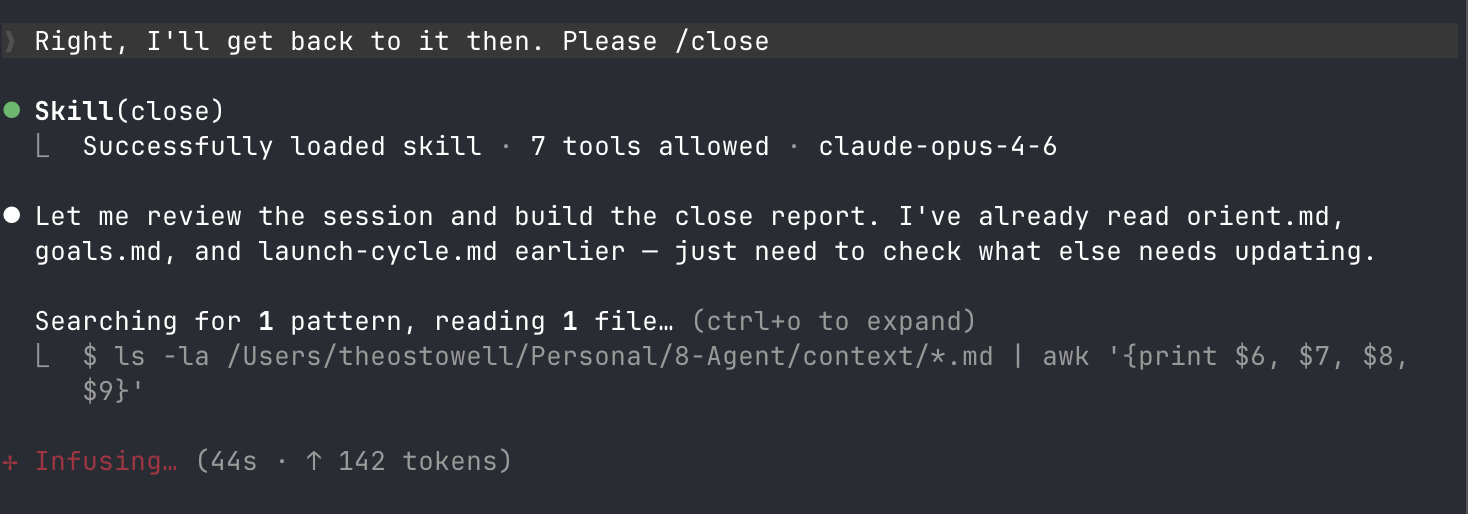Viewport: 1468px width, 514px height.
Task: Click the red spinner icon beside Infusing
Action: pos(10,461)
